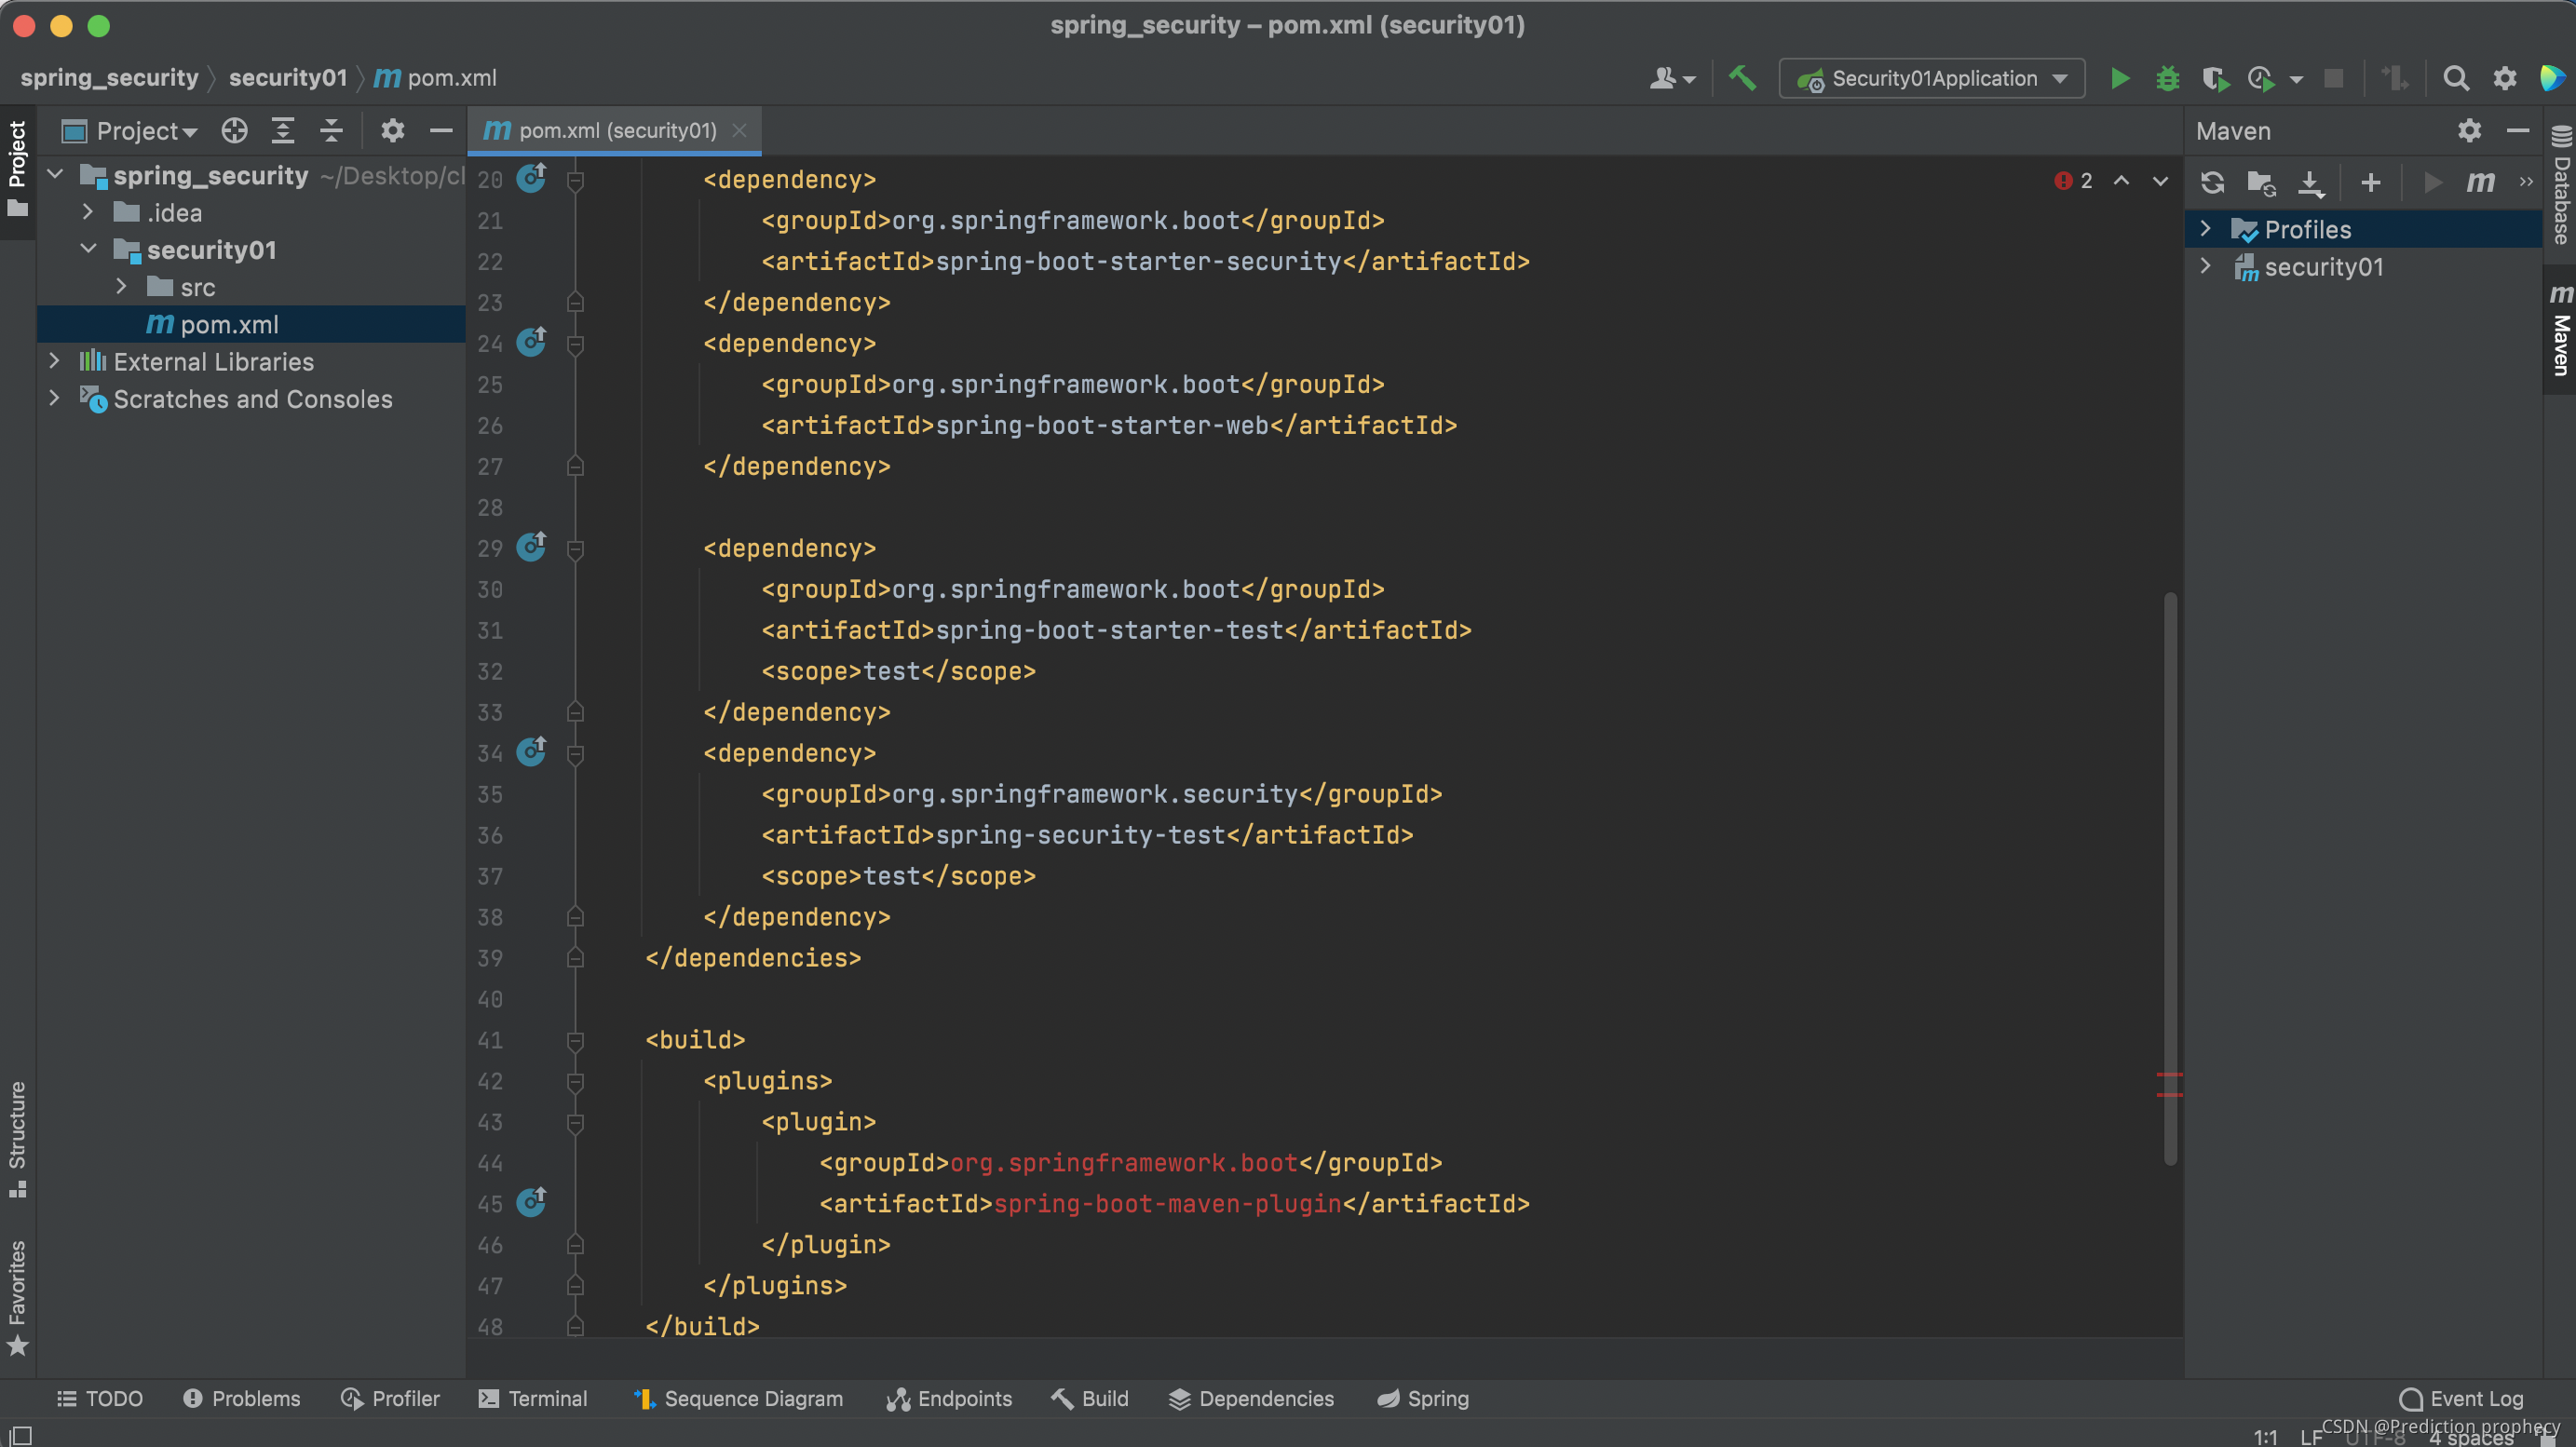Click the Build project hammer icon
This screenshot has width=2576, height=1447.
pyautogui.click(x=1743, y=78)
